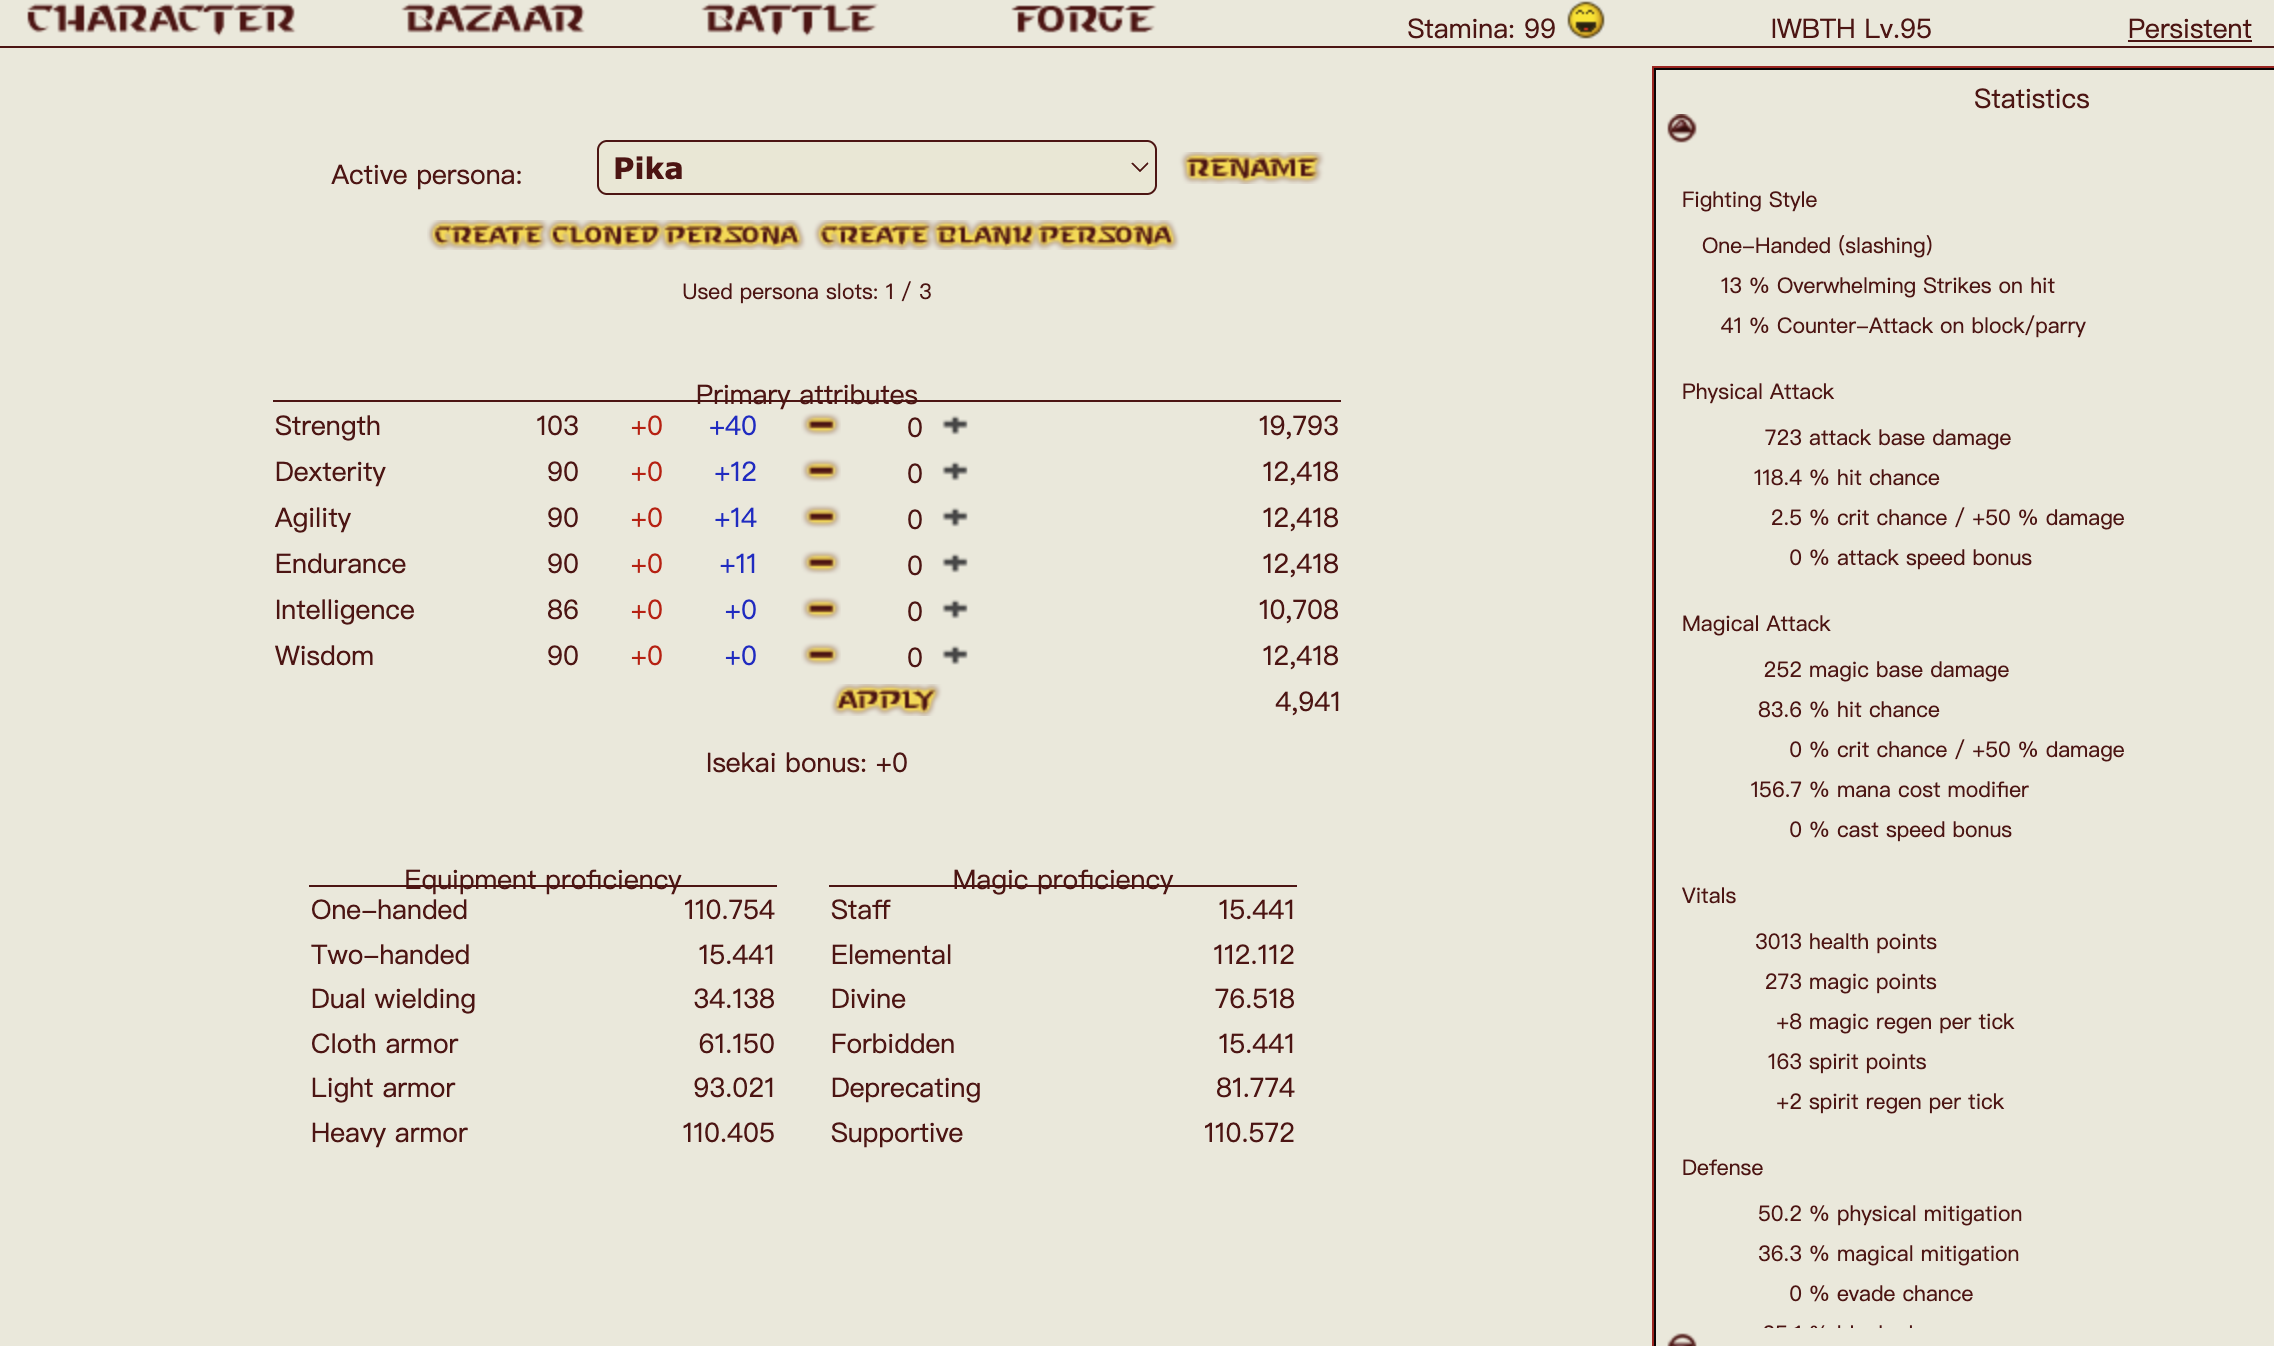Click Create Cloned Persona
The width and height of the screenshot is (2274, 1346).
point(616,235)
